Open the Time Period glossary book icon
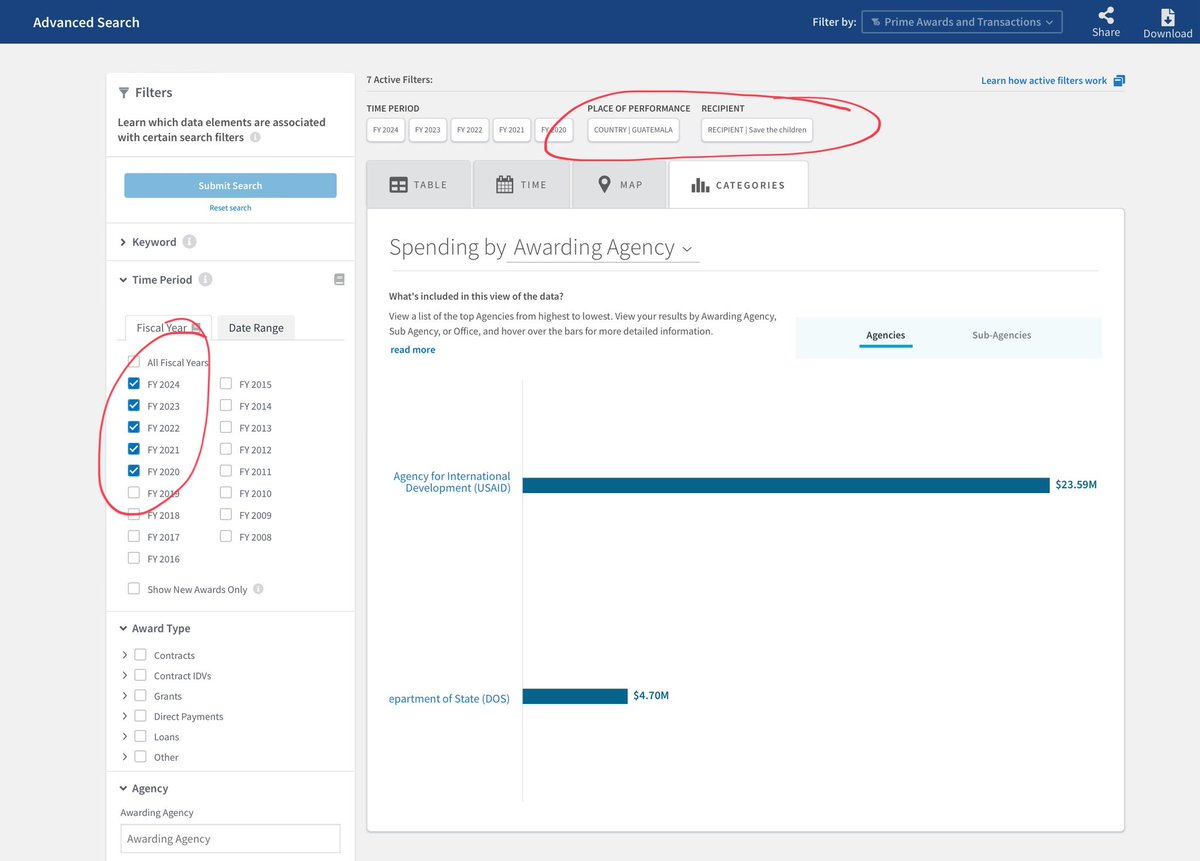 (339, 280)
